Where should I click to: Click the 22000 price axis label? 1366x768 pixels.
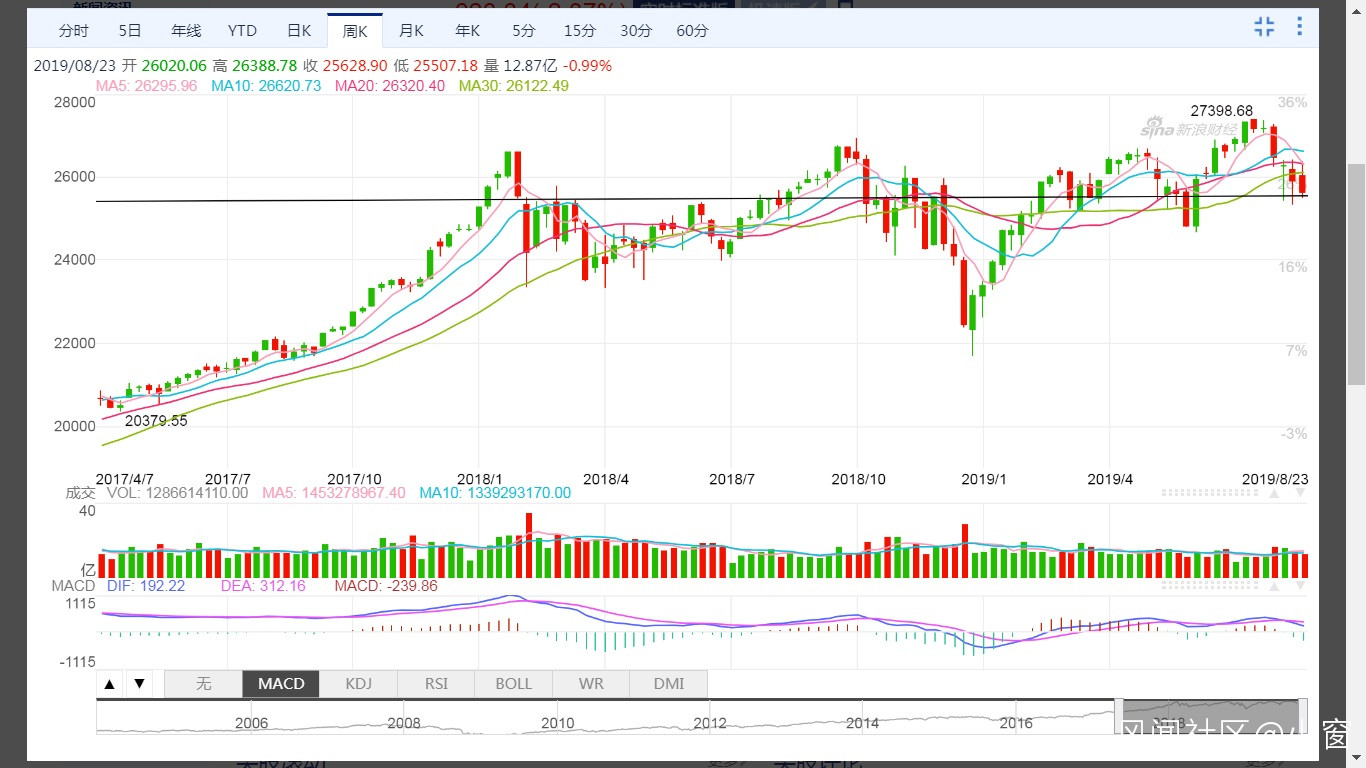point(75,343)
